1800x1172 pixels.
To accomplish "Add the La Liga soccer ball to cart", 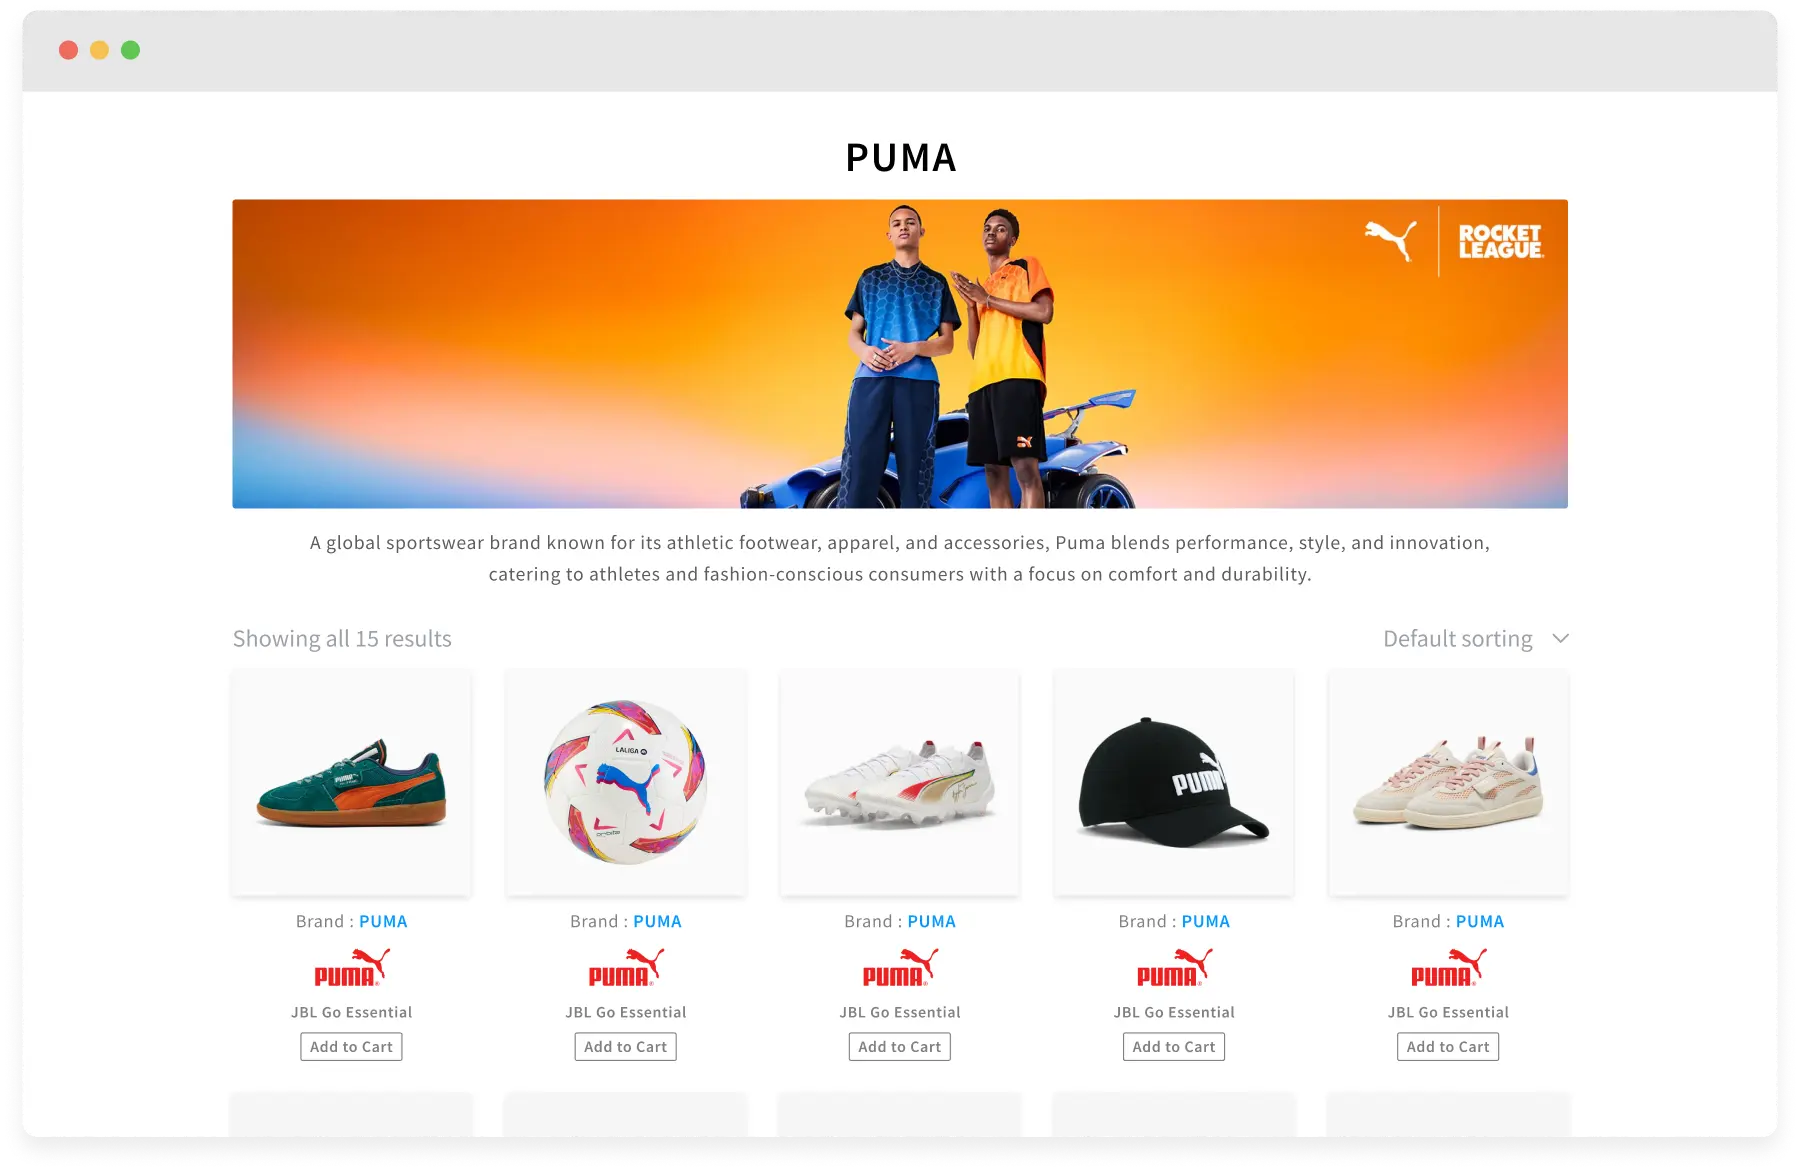I will [x=626, y=1047].
